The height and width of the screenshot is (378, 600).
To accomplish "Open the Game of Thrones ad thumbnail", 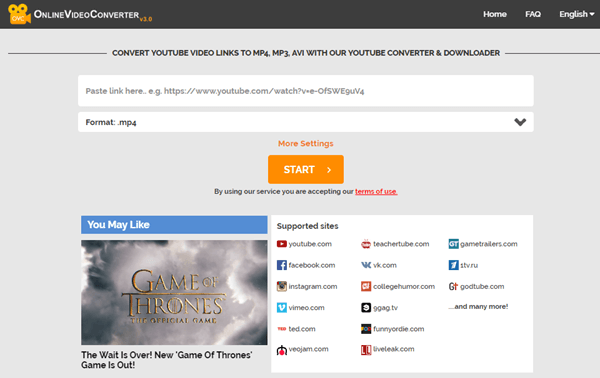I will coord(174,292).
